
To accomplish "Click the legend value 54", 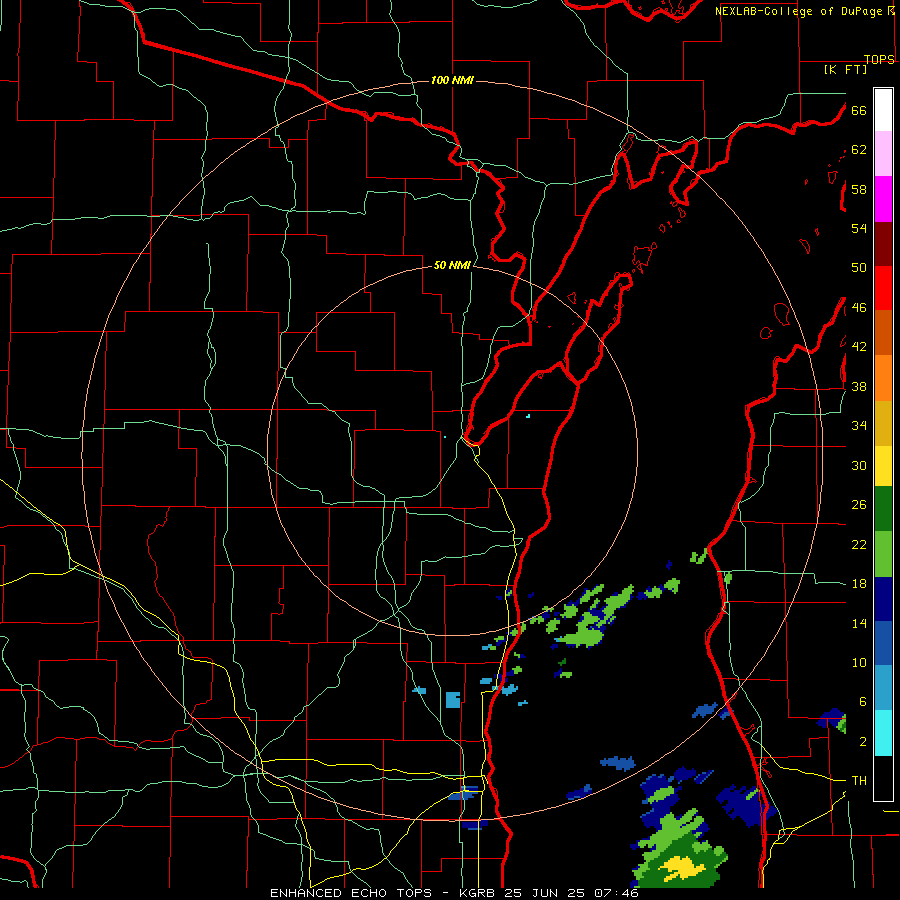I will click(x=859, y=228).
